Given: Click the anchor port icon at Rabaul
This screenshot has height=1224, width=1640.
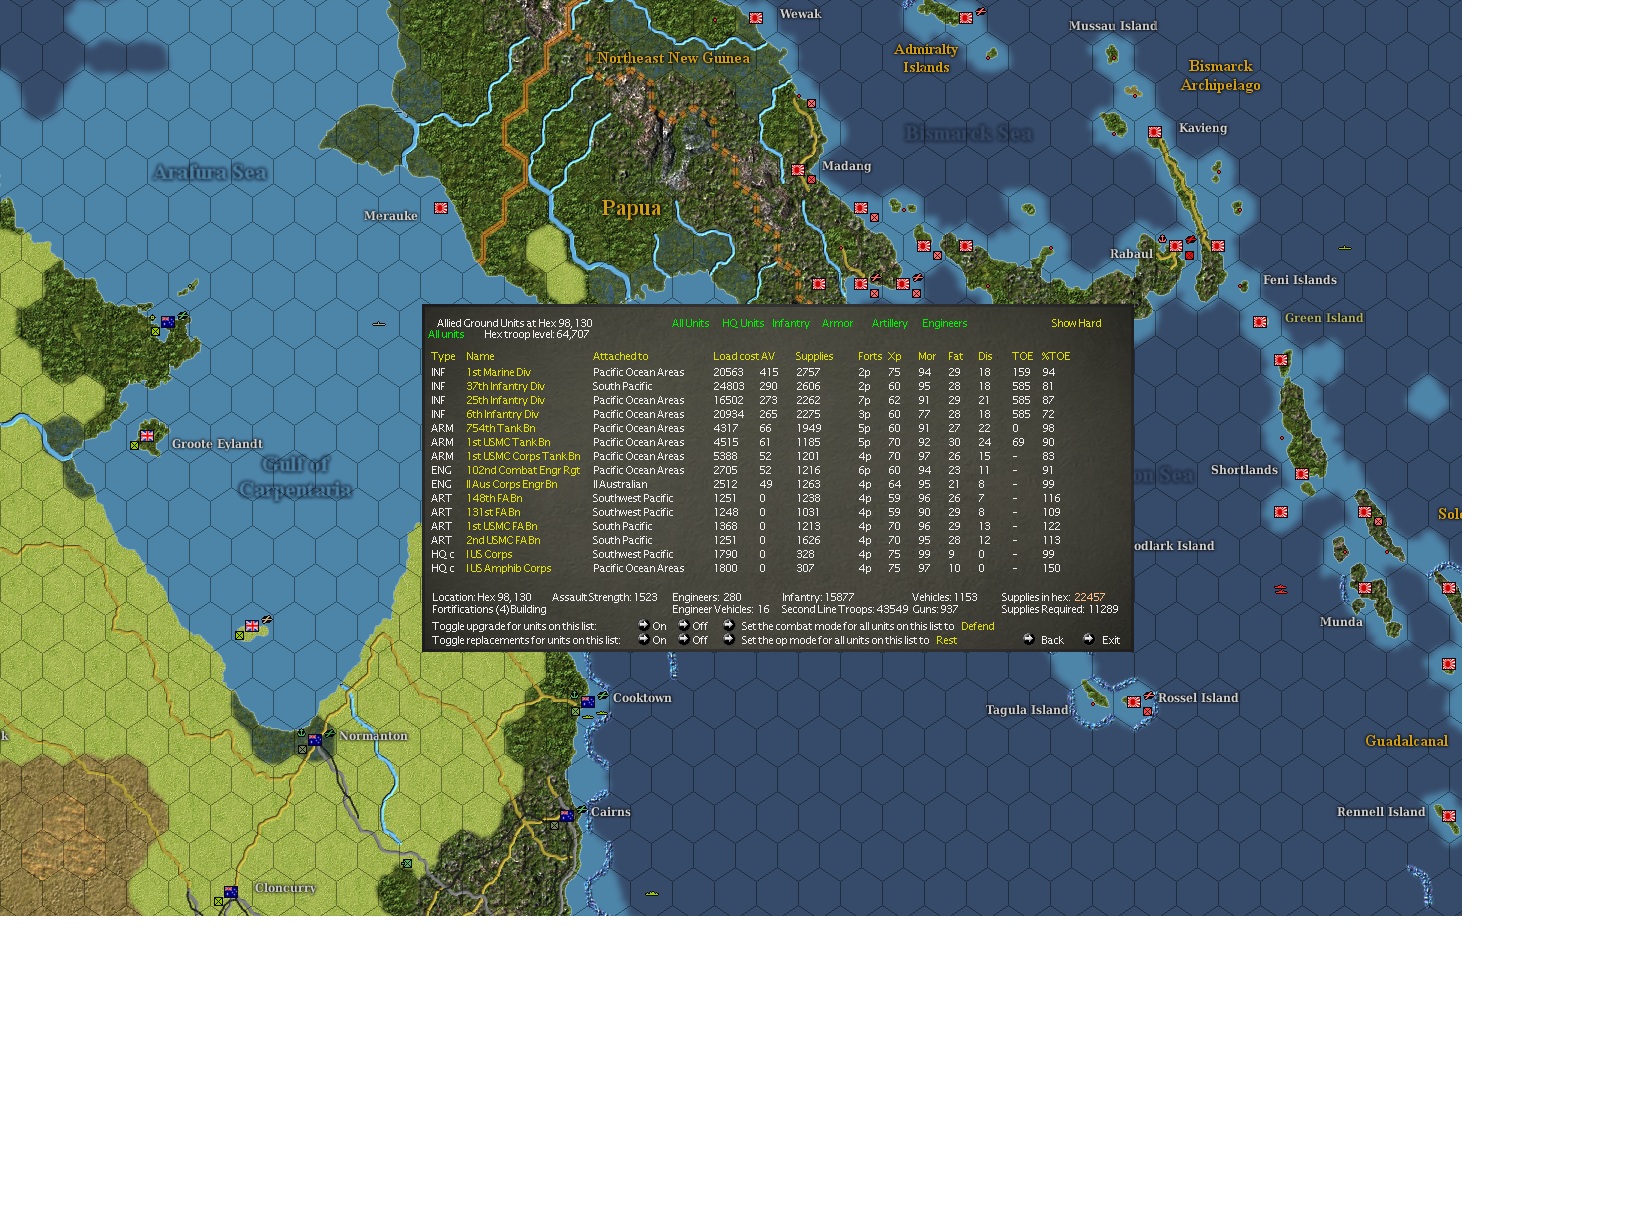Looking at the screenshot, I should (1162, 239).
